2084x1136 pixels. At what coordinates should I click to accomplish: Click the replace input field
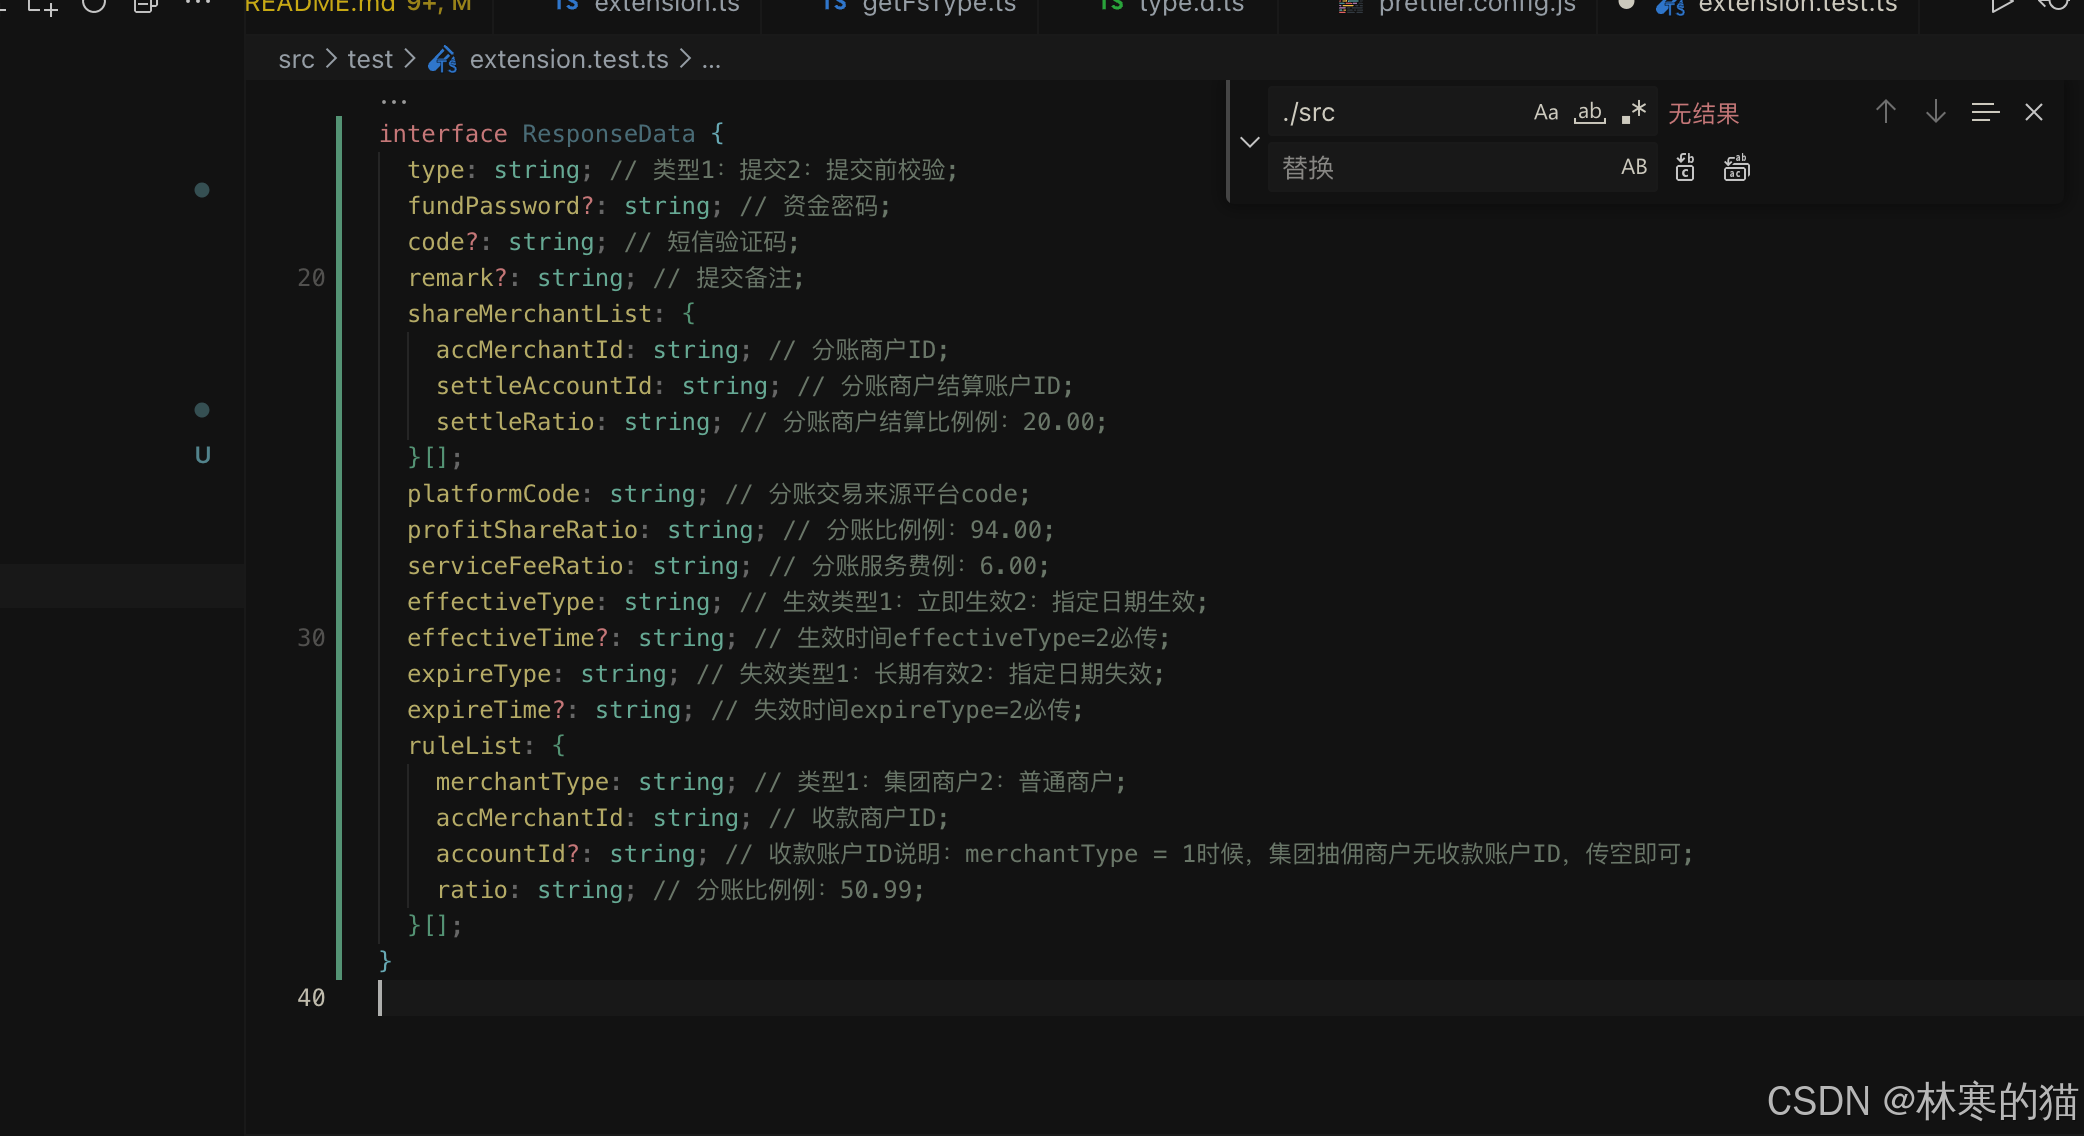tap(1440, 167)
